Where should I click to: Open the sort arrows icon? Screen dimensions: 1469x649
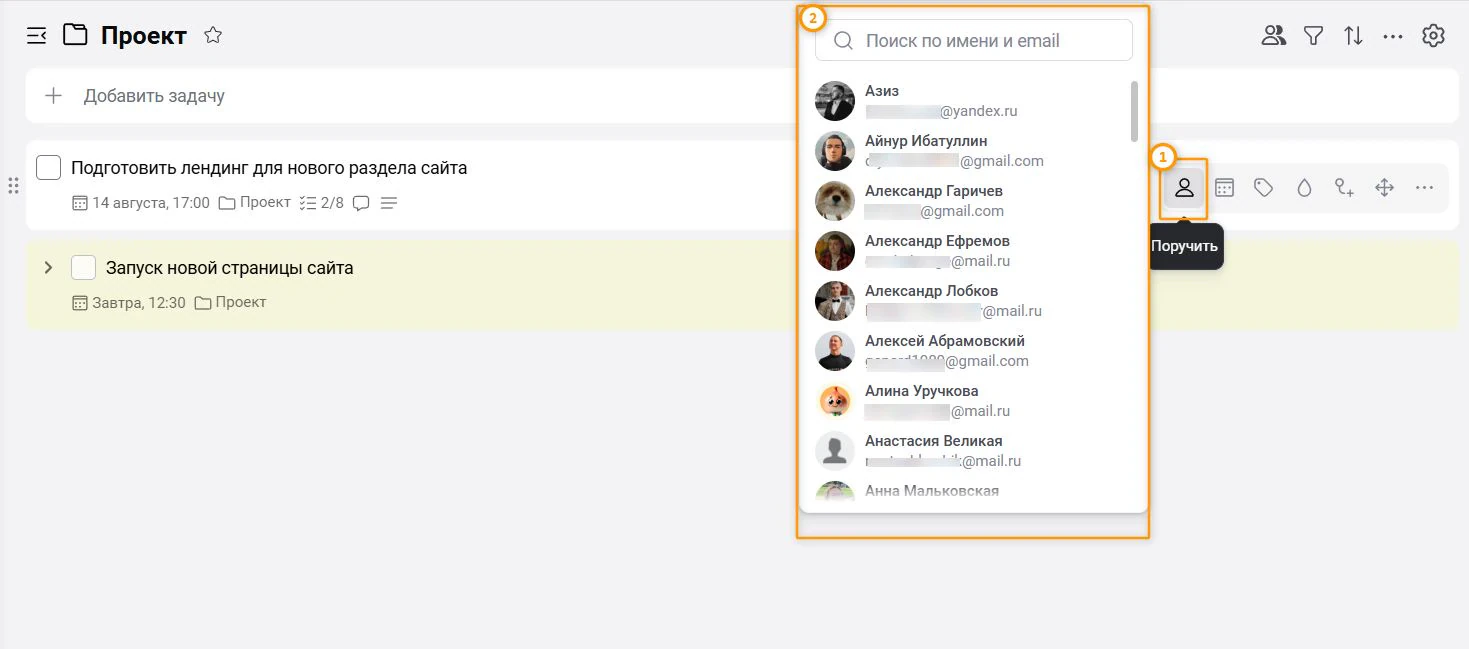coord(1353,36)
